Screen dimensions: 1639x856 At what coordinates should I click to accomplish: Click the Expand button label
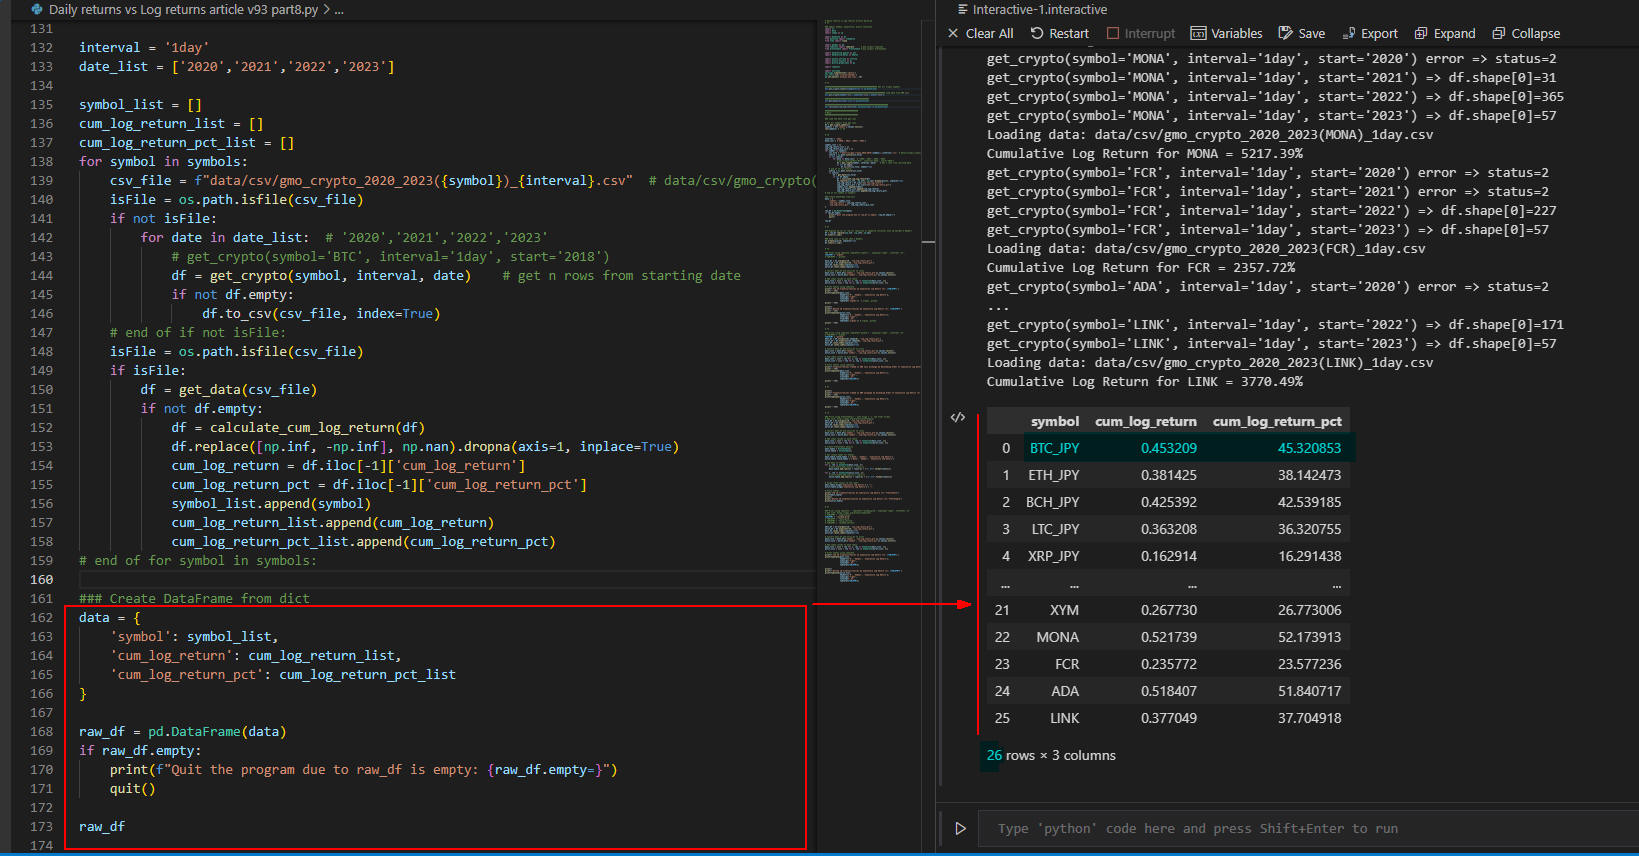tap(1454, 33)
